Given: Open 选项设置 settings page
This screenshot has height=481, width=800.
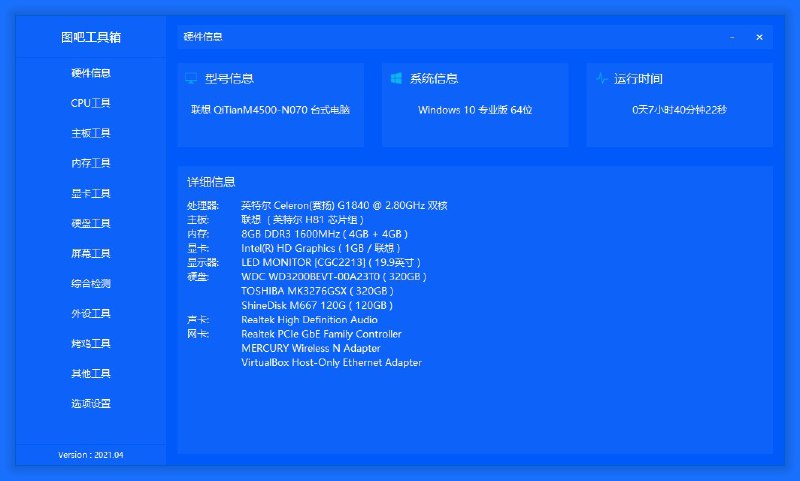Looking at the screenshot, I should coord(91,403).
